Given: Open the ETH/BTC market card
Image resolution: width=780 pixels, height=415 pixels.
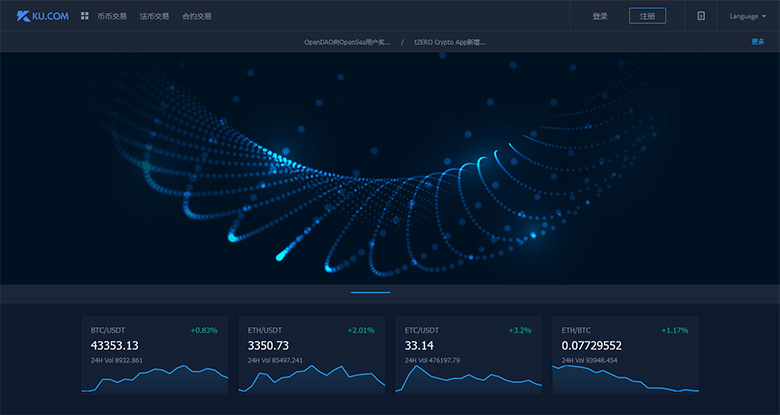Looking at the screenshot, I should click(x=625, y=355).
